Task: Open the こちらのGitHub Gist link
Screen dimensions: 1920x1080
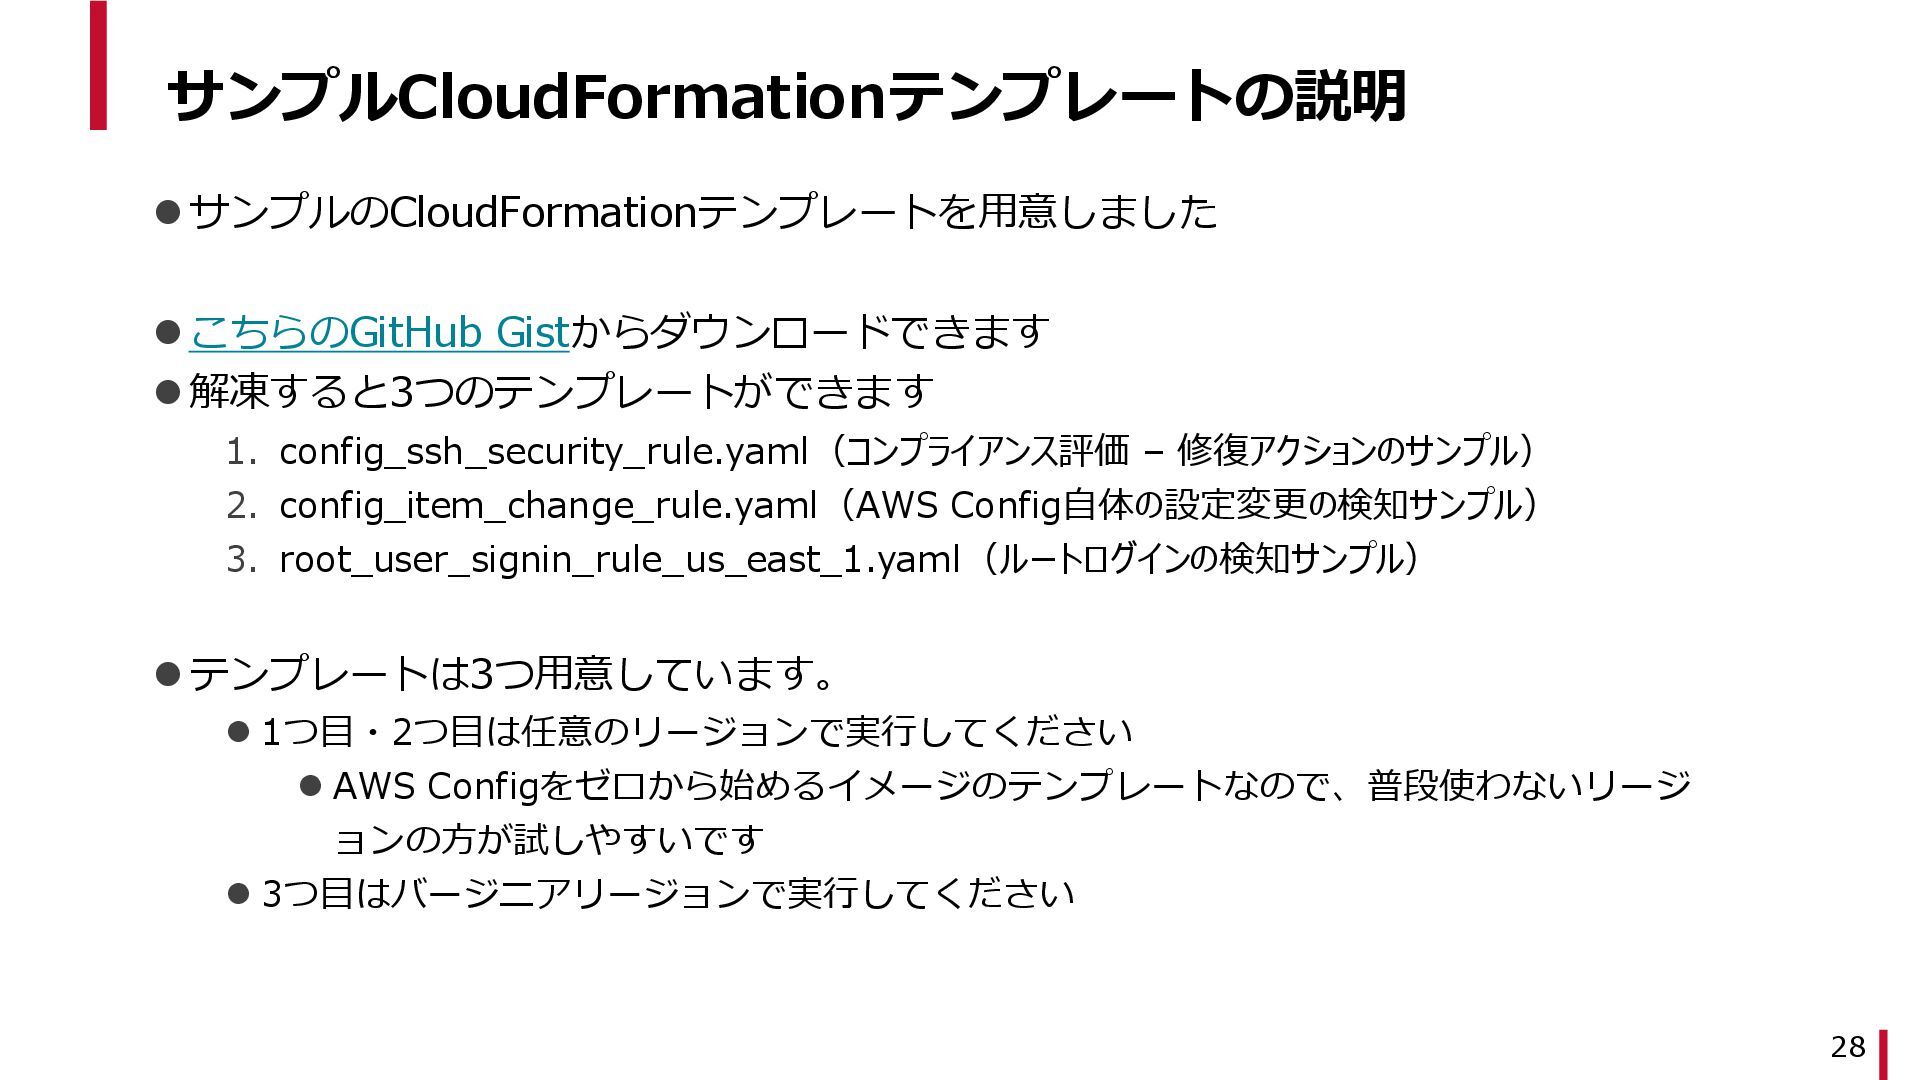Action: click(x=379, y=333)
